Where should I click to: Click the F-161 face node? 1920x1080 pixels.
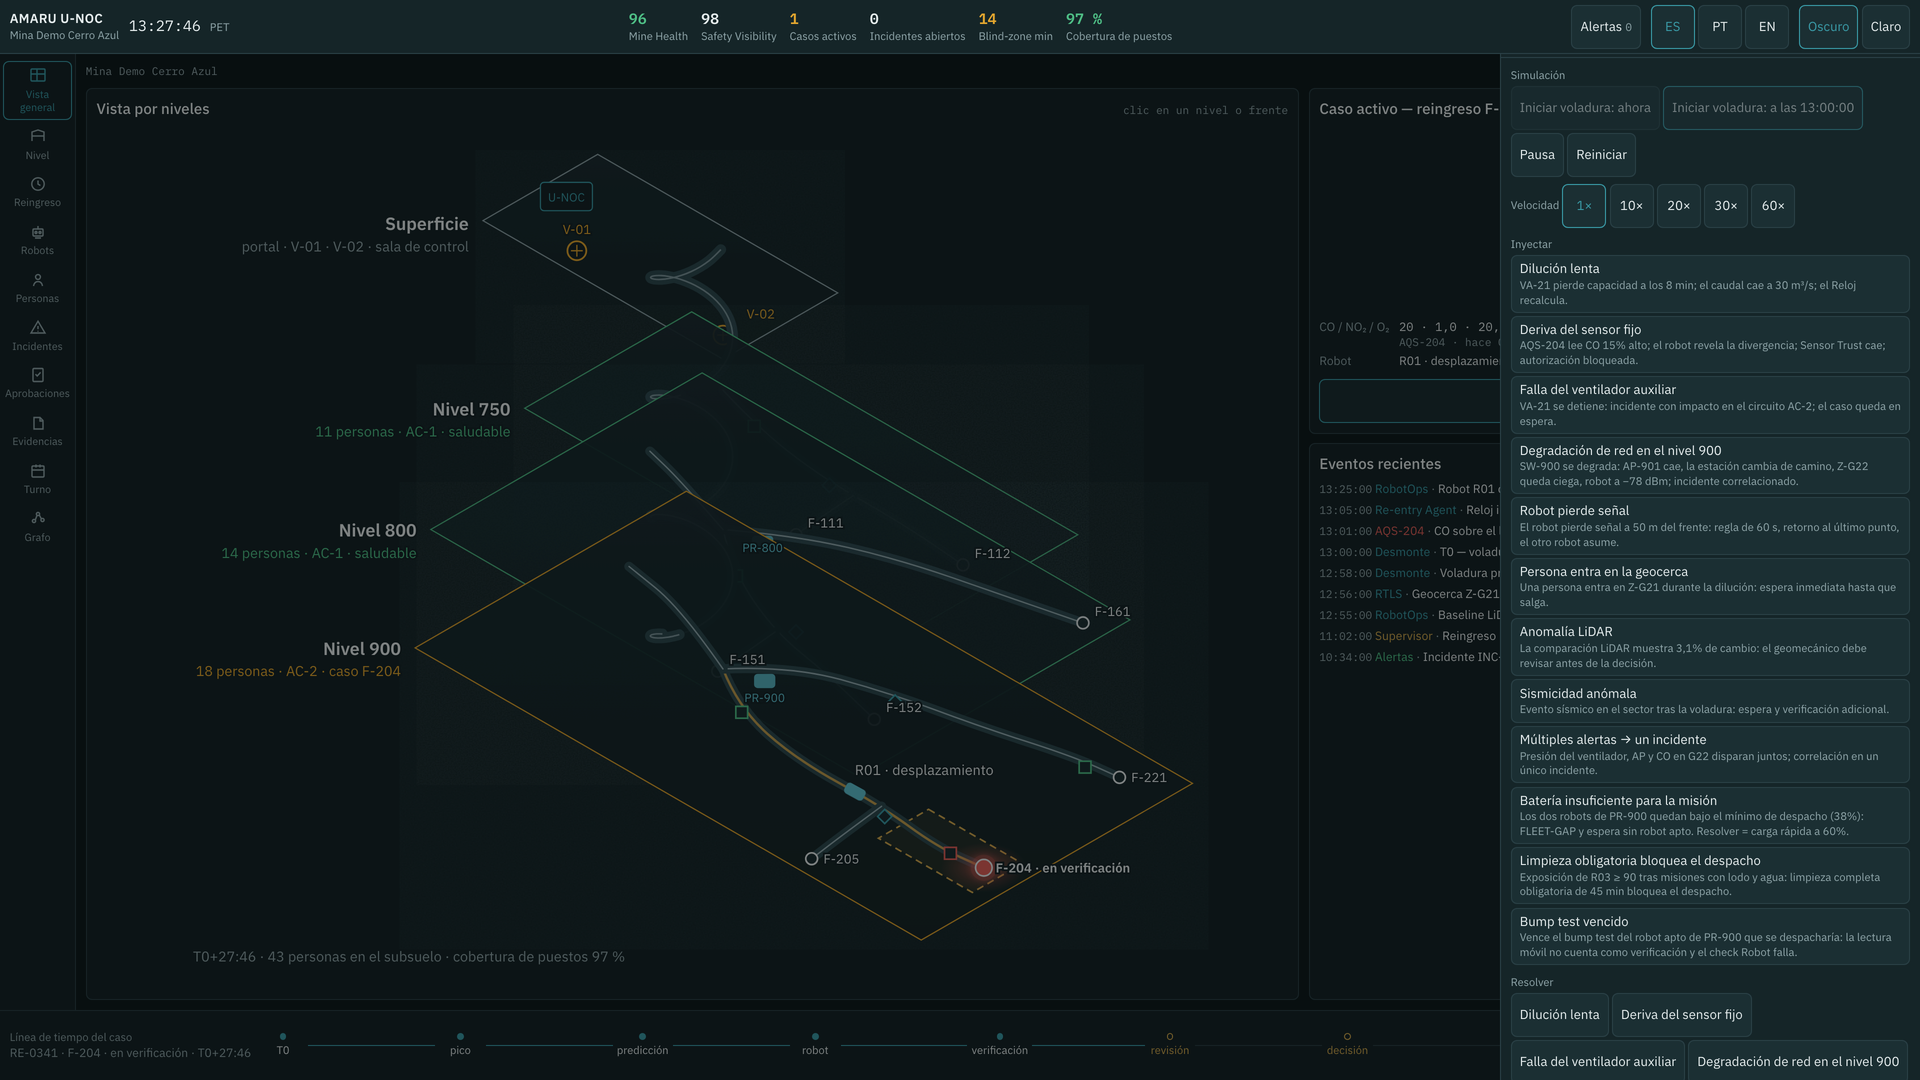[x=1083, y=623]
